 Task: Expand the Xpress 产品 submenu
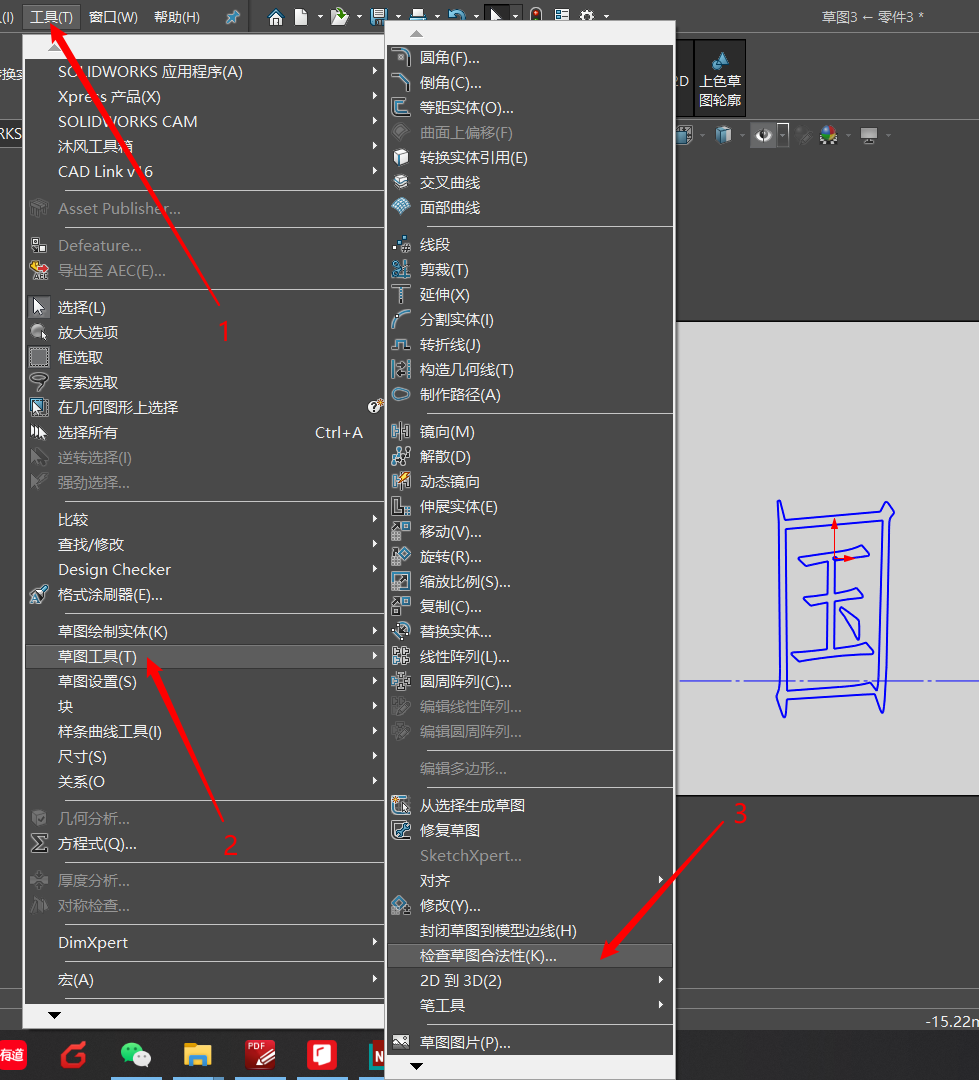(204, 97)
